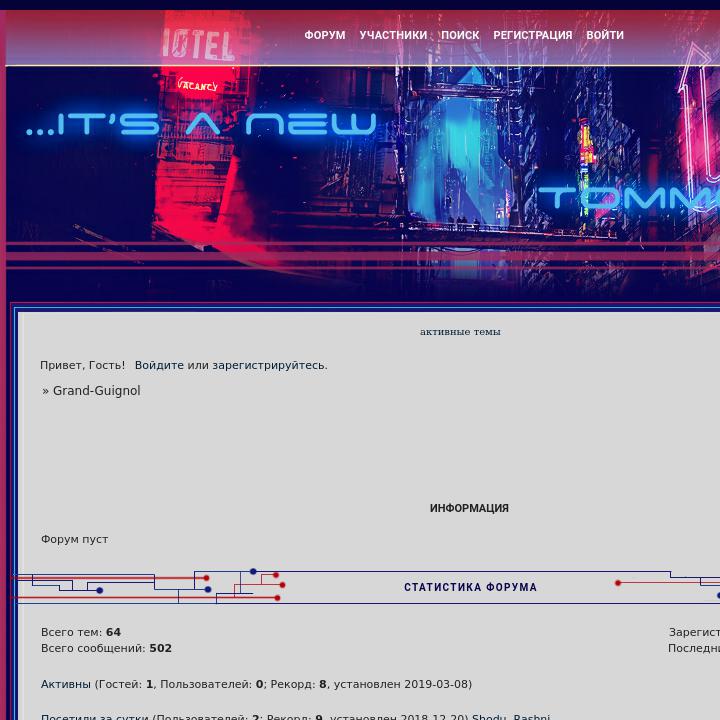Screen dimensions: 720x720
Task: Open the РЕГИСТРАЦИЯ sign-up page
Action: pyautogui.click(x=533, y=35)
